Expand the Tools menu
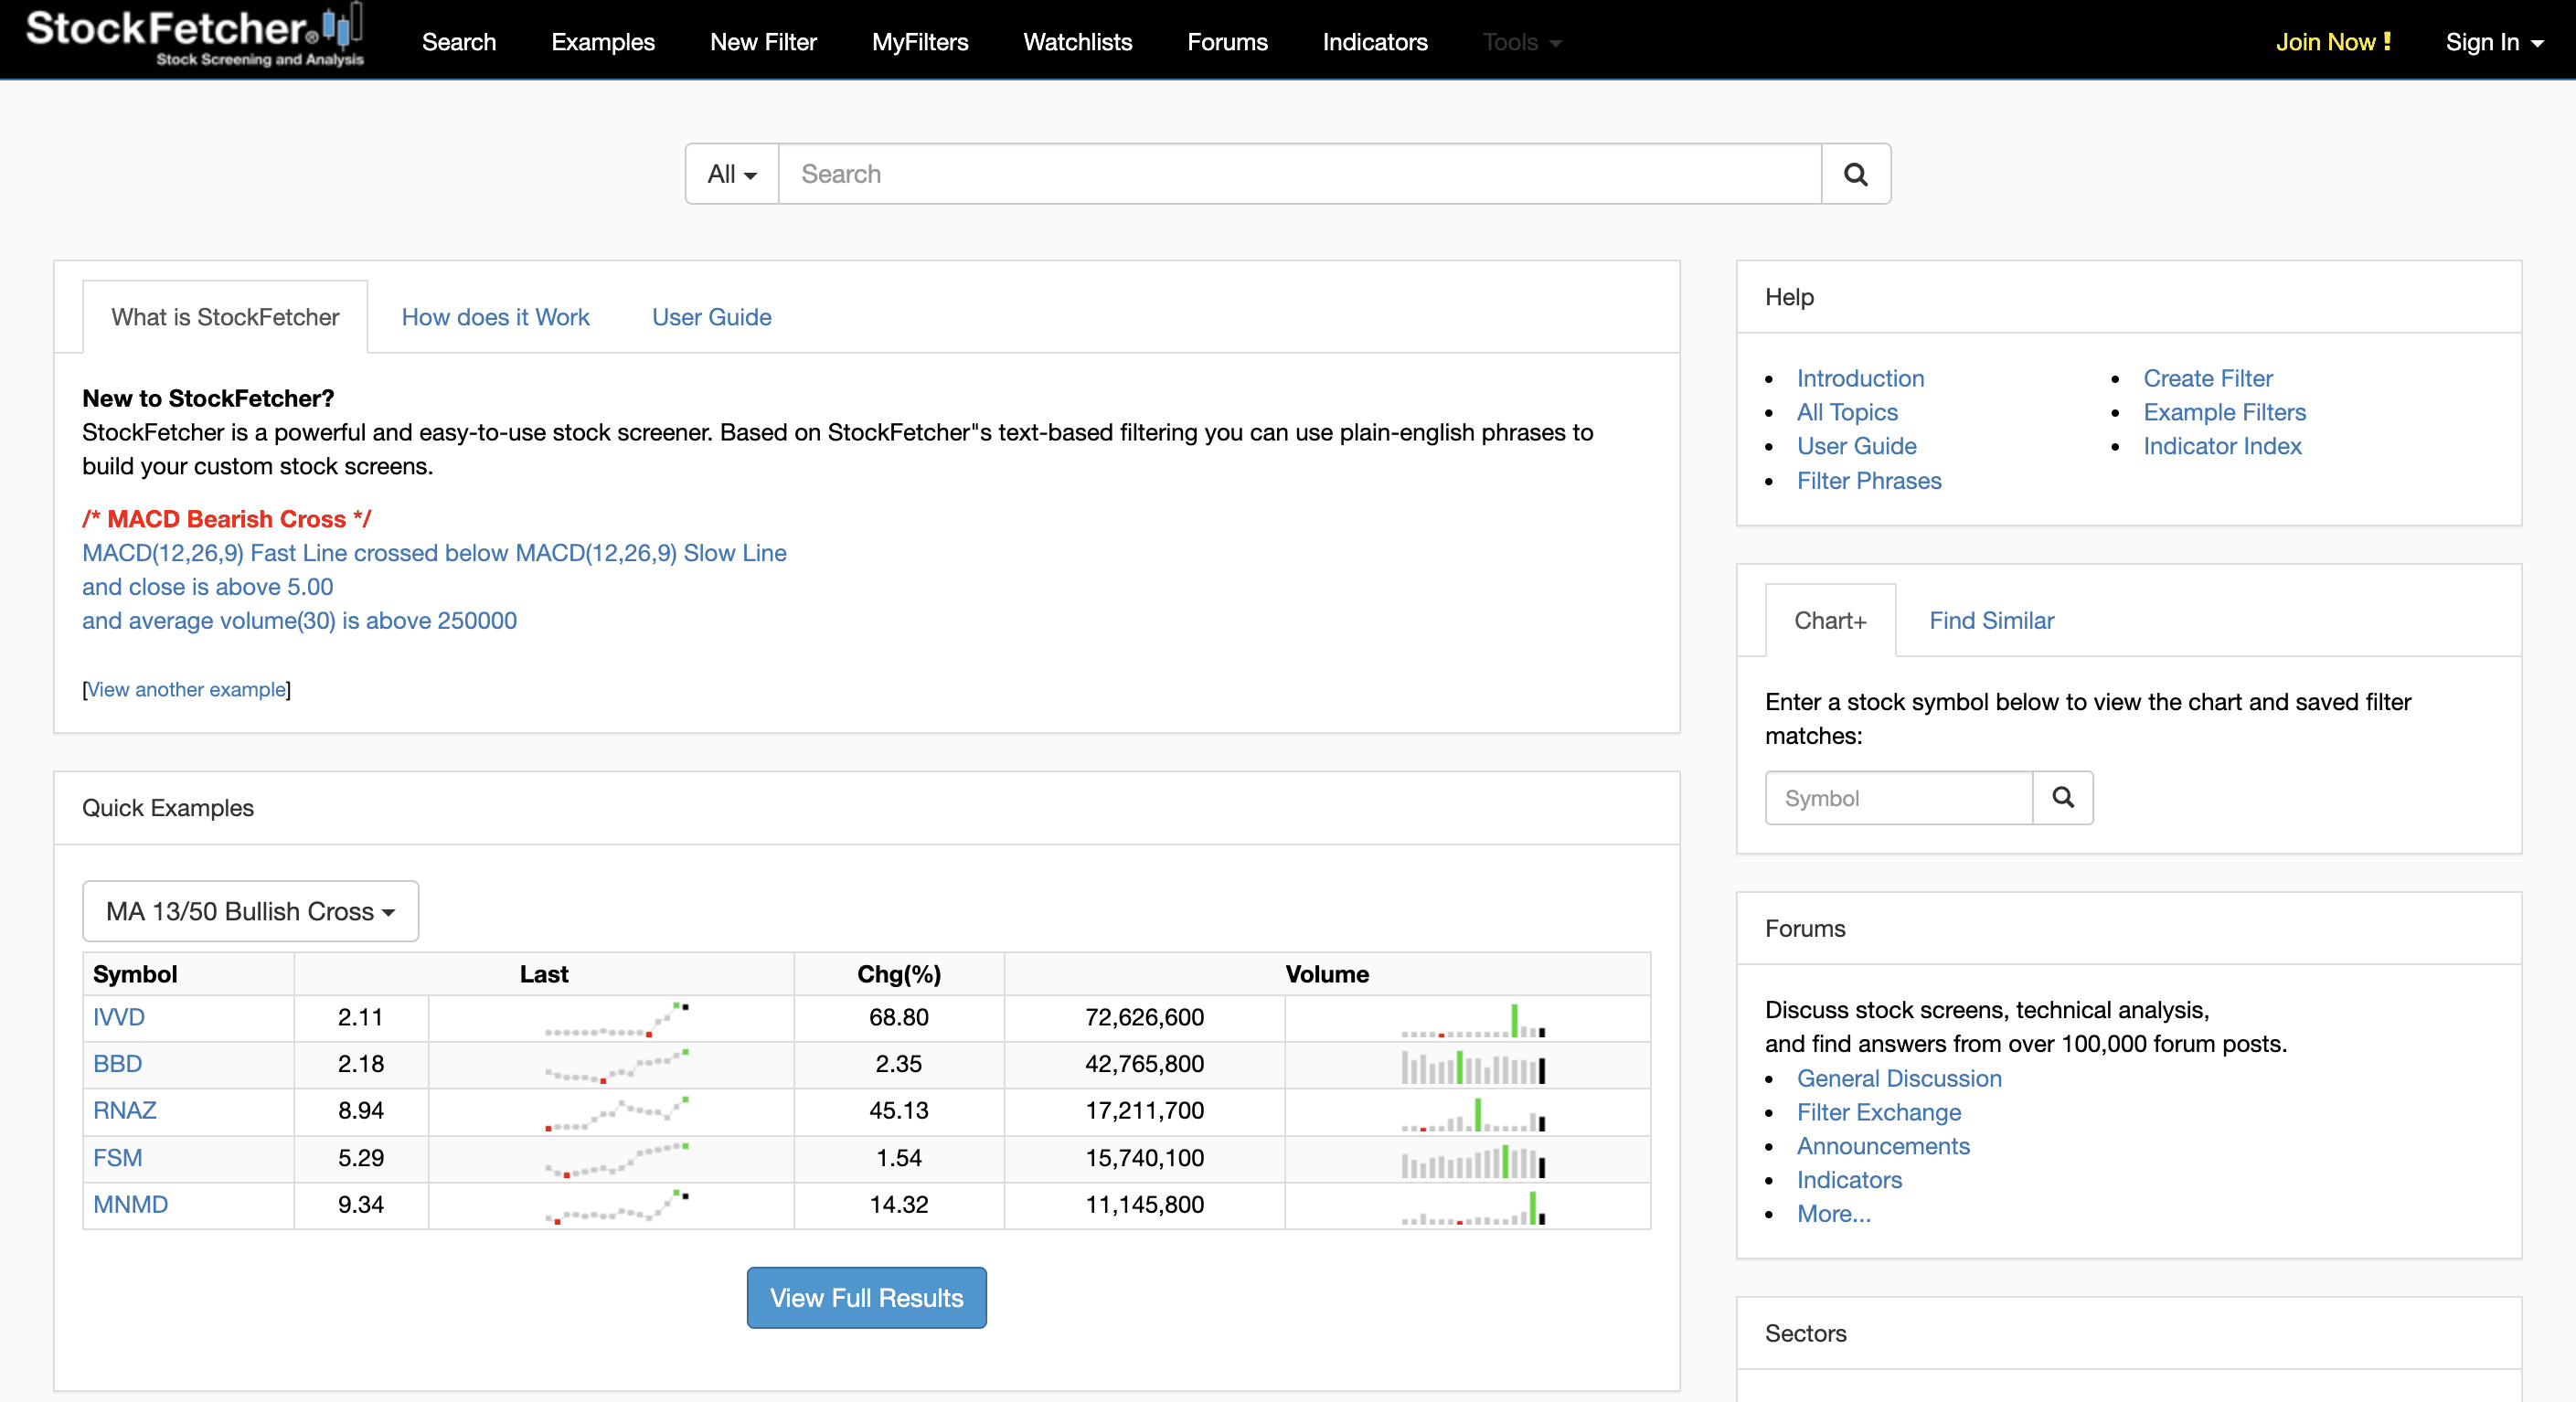Viewport: 2576px width, 1402px height. point(1521,42)
